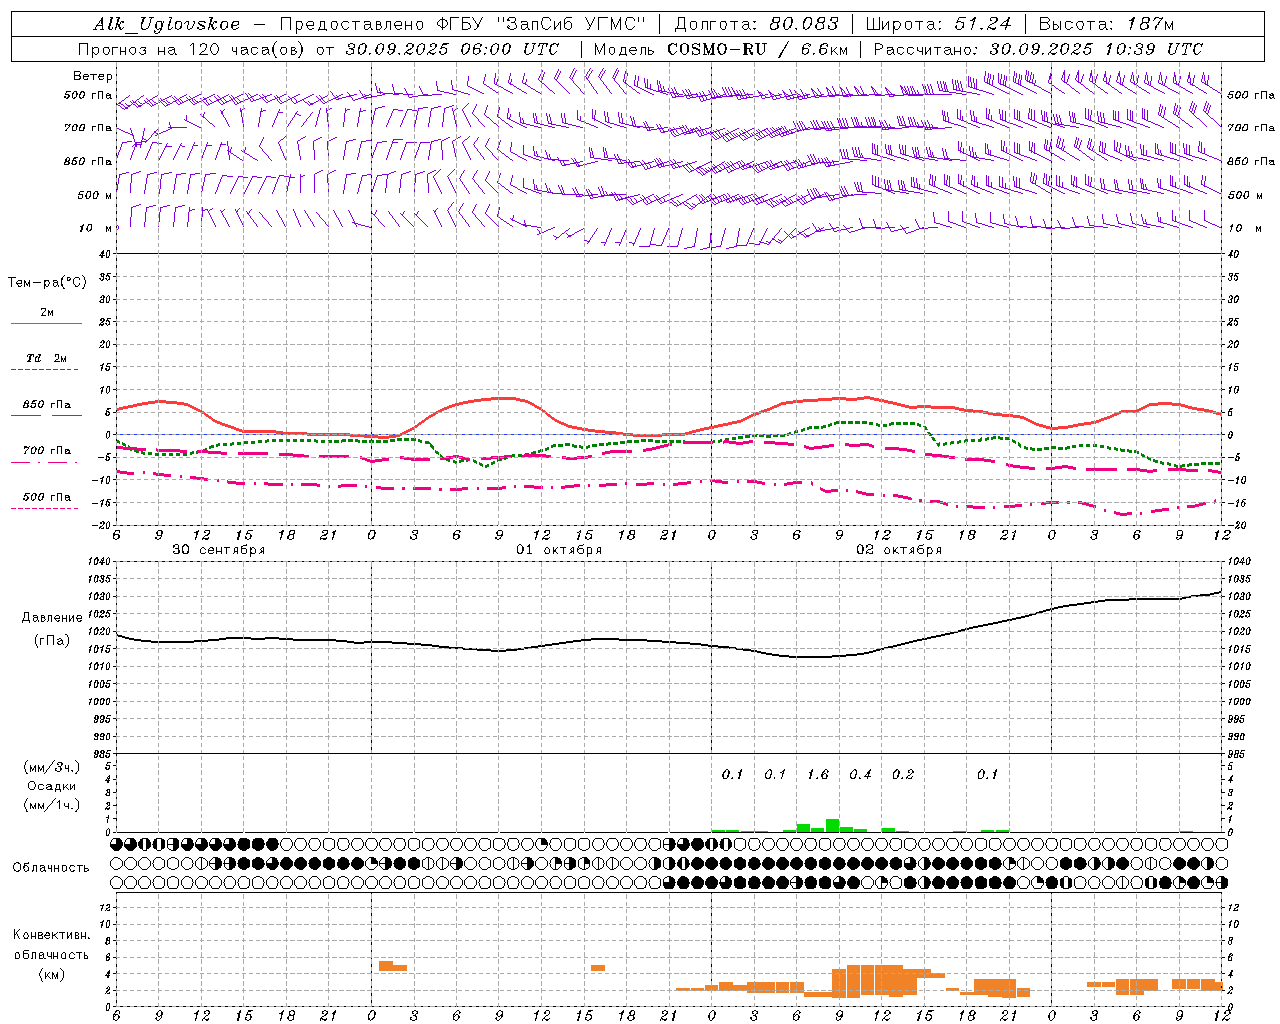Click the station name Alk_Uglovskoe

coord(167,24)
